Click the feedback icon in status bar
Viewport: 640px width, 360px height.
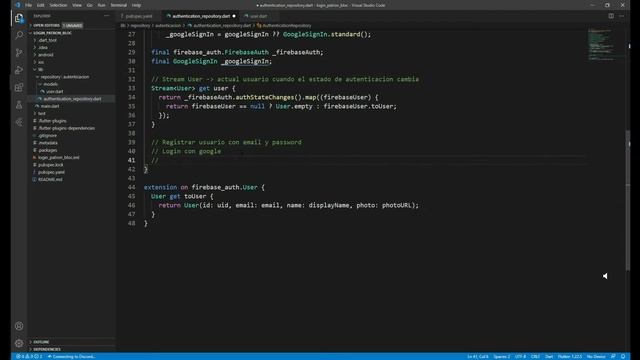613,356
